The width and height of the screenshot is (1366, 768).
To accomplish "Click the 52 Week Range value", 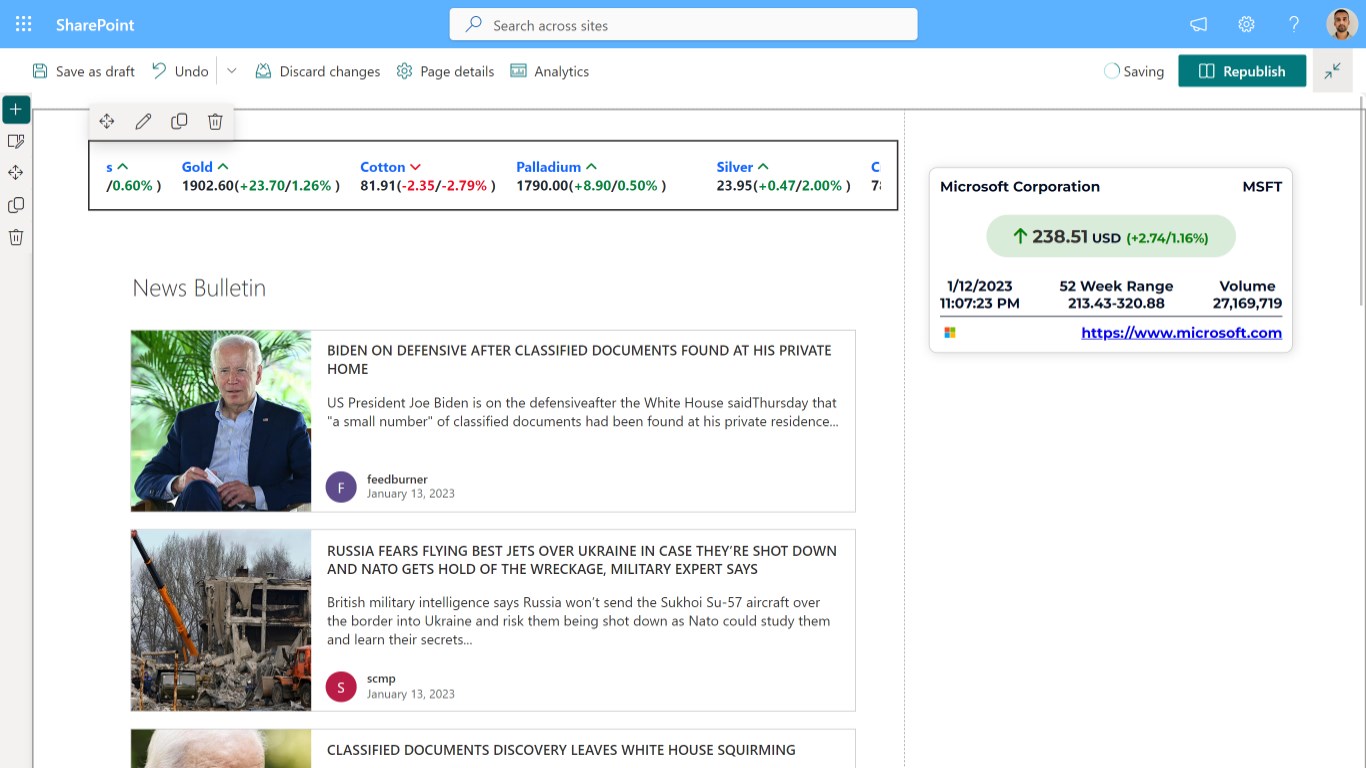I will pyautogui.click(x=1116, y=303).
